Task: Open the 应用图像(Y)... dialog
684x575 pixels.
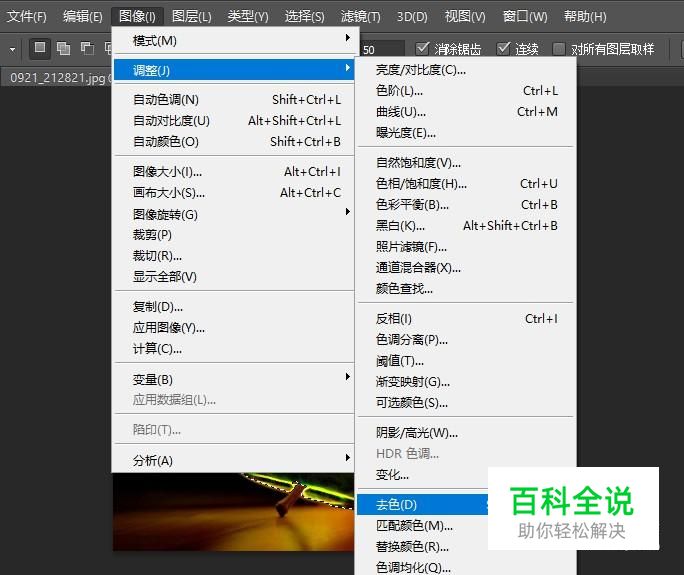Action: pyautogui.click(x=234, y=328)
